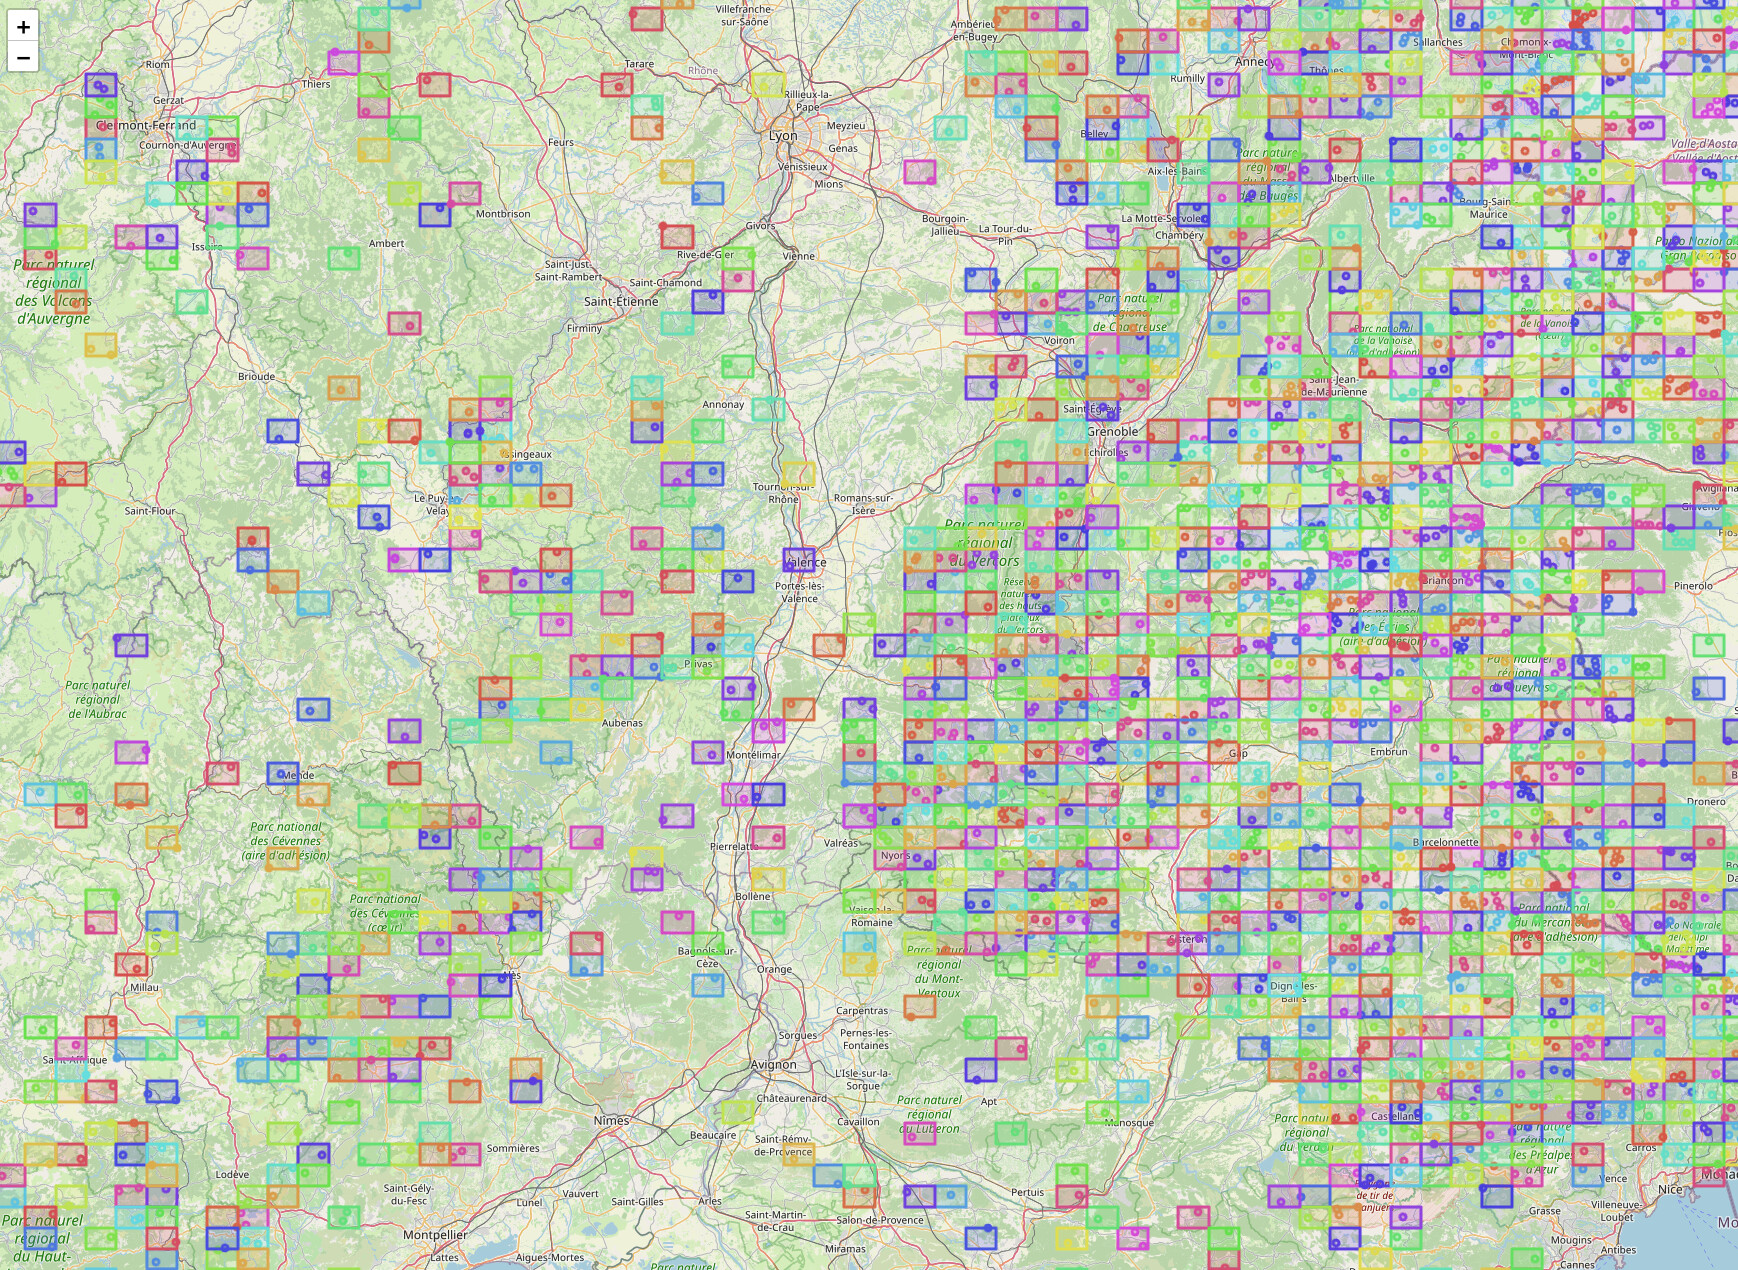Viewport: 1738px width, 1270px height.
Task: Click the Carpentras town label
Action: coord(862,1011)
